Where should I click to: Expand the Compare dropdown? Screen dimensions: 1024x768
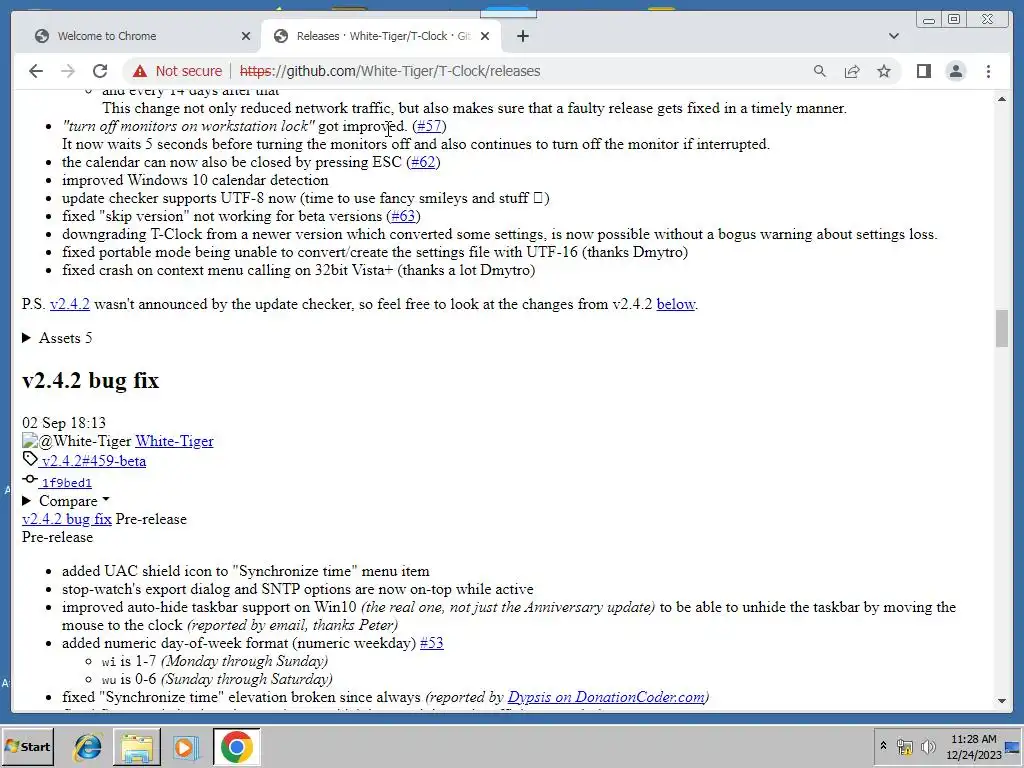(66, 501)
